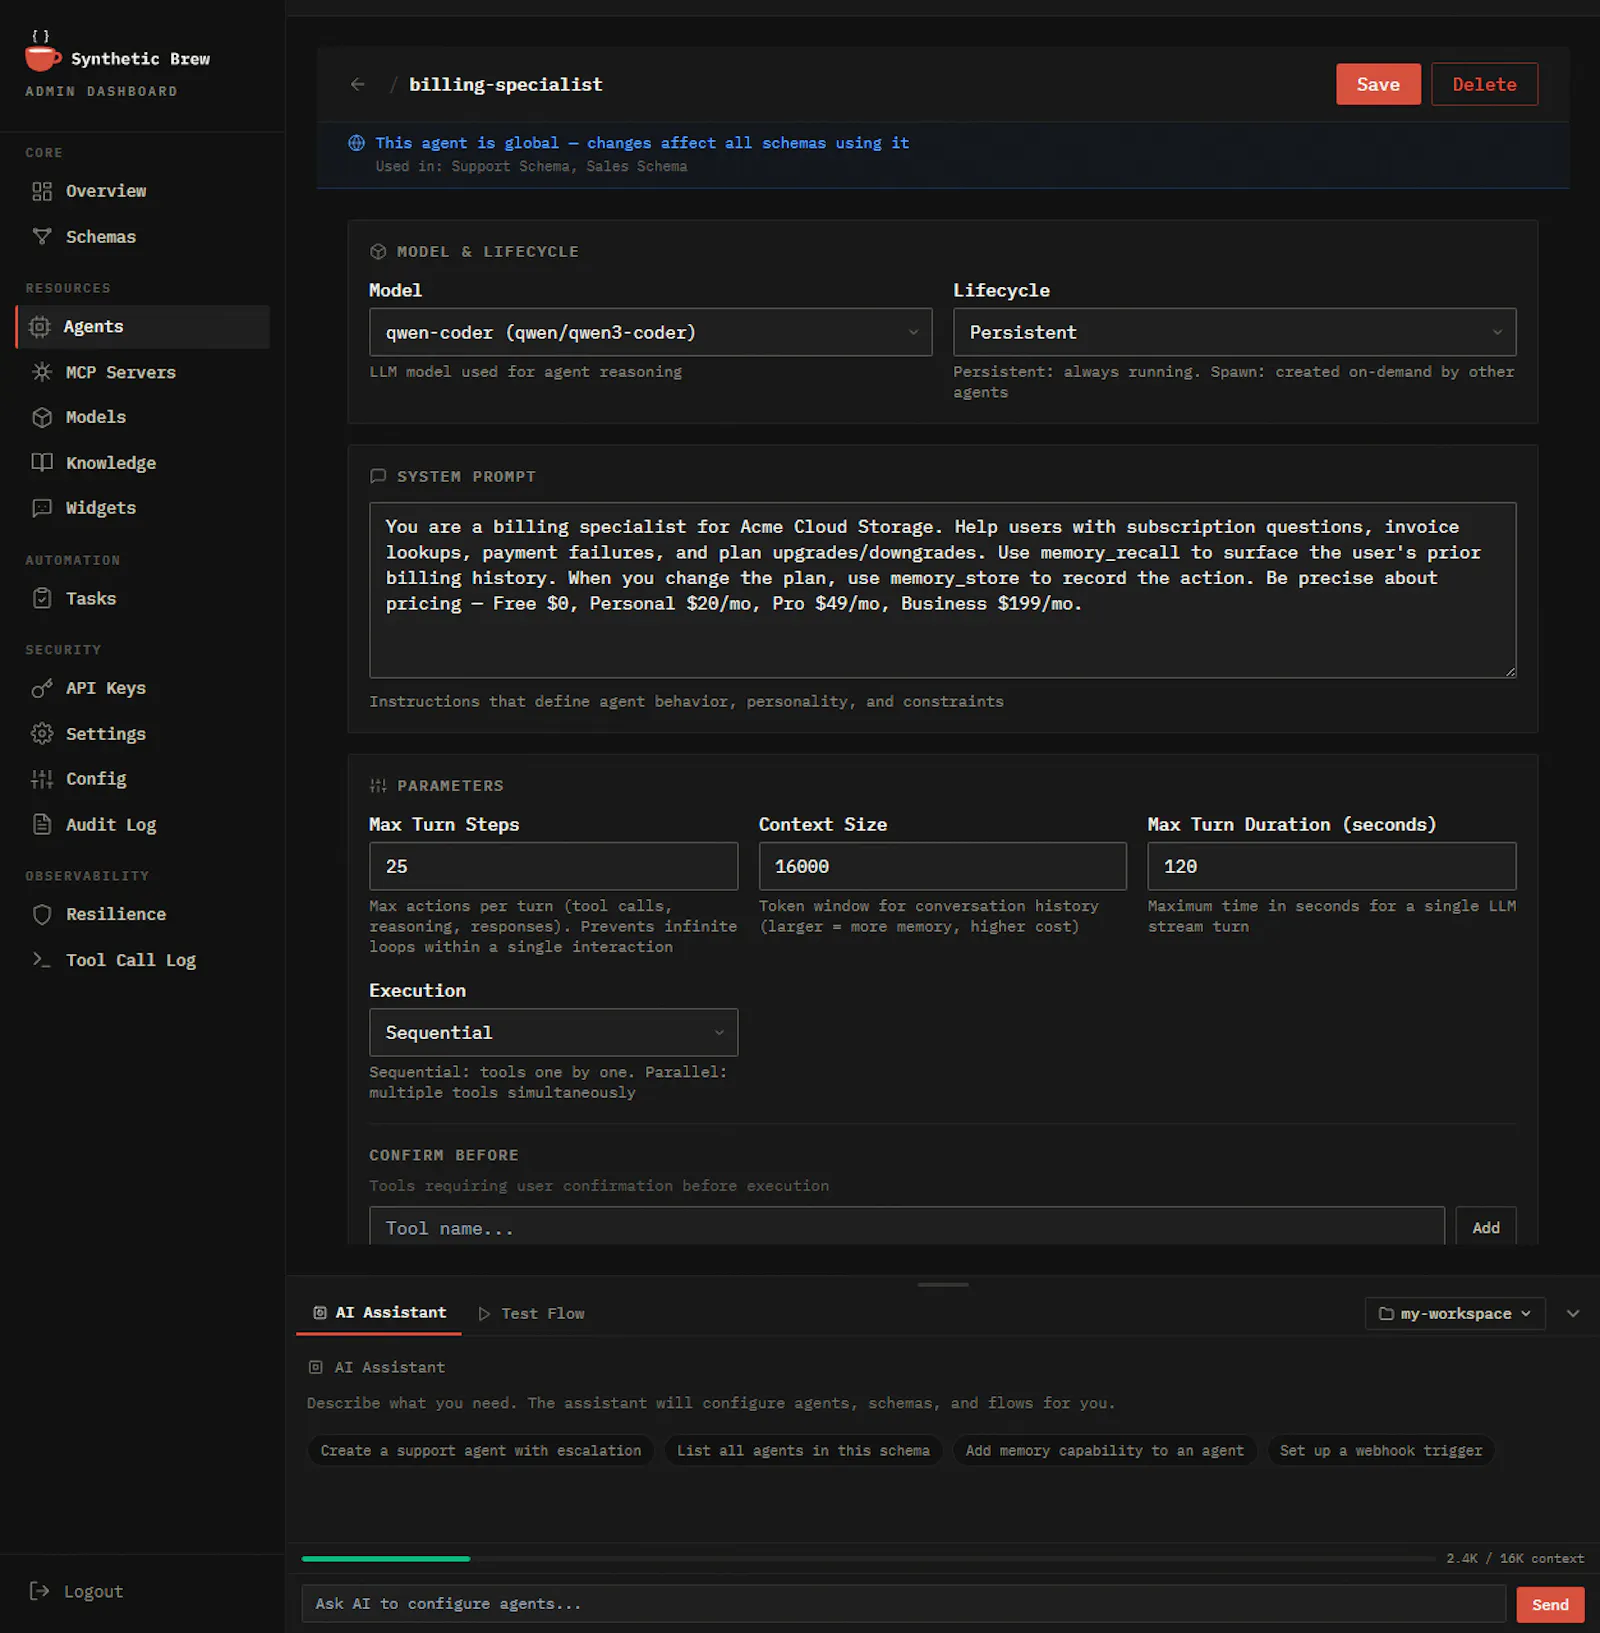Screen dimensions: 1600x1633
Task: Click 'Add memory capability to an agent' suggestion
Action: 1105,1451
